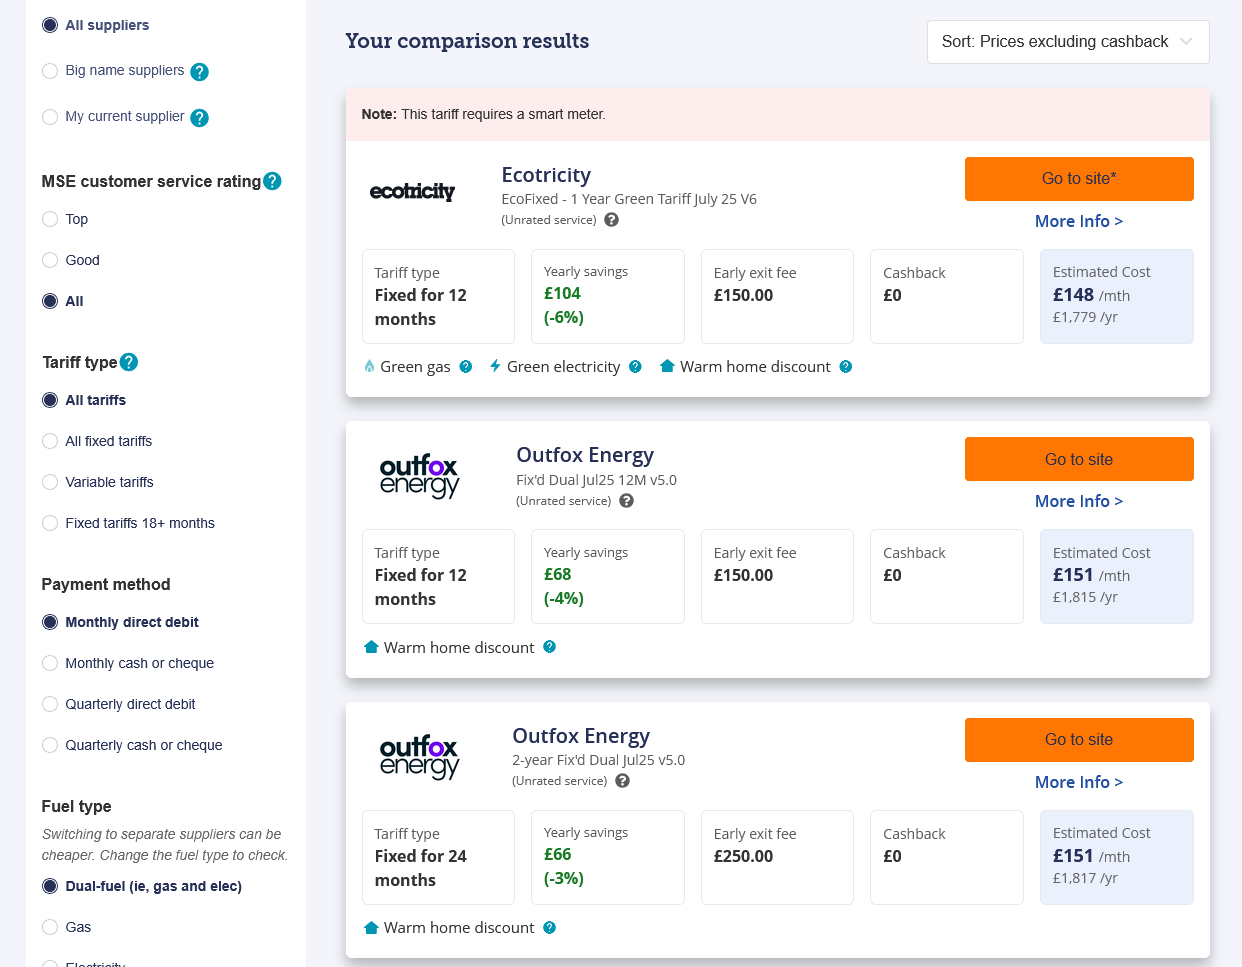
Task: Click 'Your comparison results' heading
Action: tap(467, 41)
